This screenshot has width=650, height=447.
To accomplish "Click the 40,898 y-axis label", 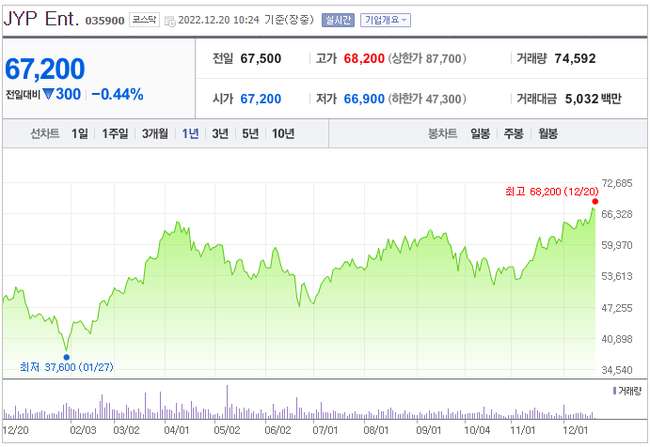I will (x=617, y=339).
